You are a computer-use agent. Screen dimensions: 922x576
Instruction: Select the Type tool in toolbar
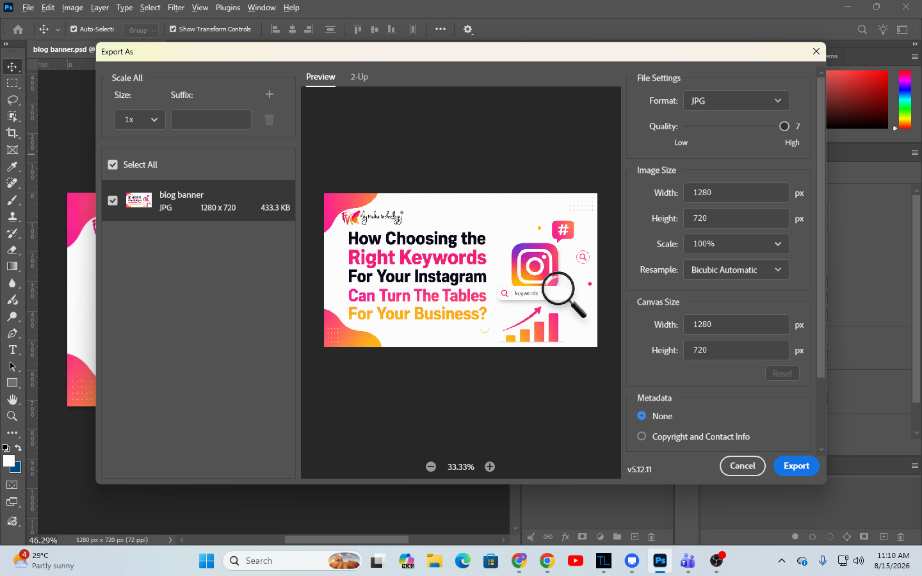(12, 350)
